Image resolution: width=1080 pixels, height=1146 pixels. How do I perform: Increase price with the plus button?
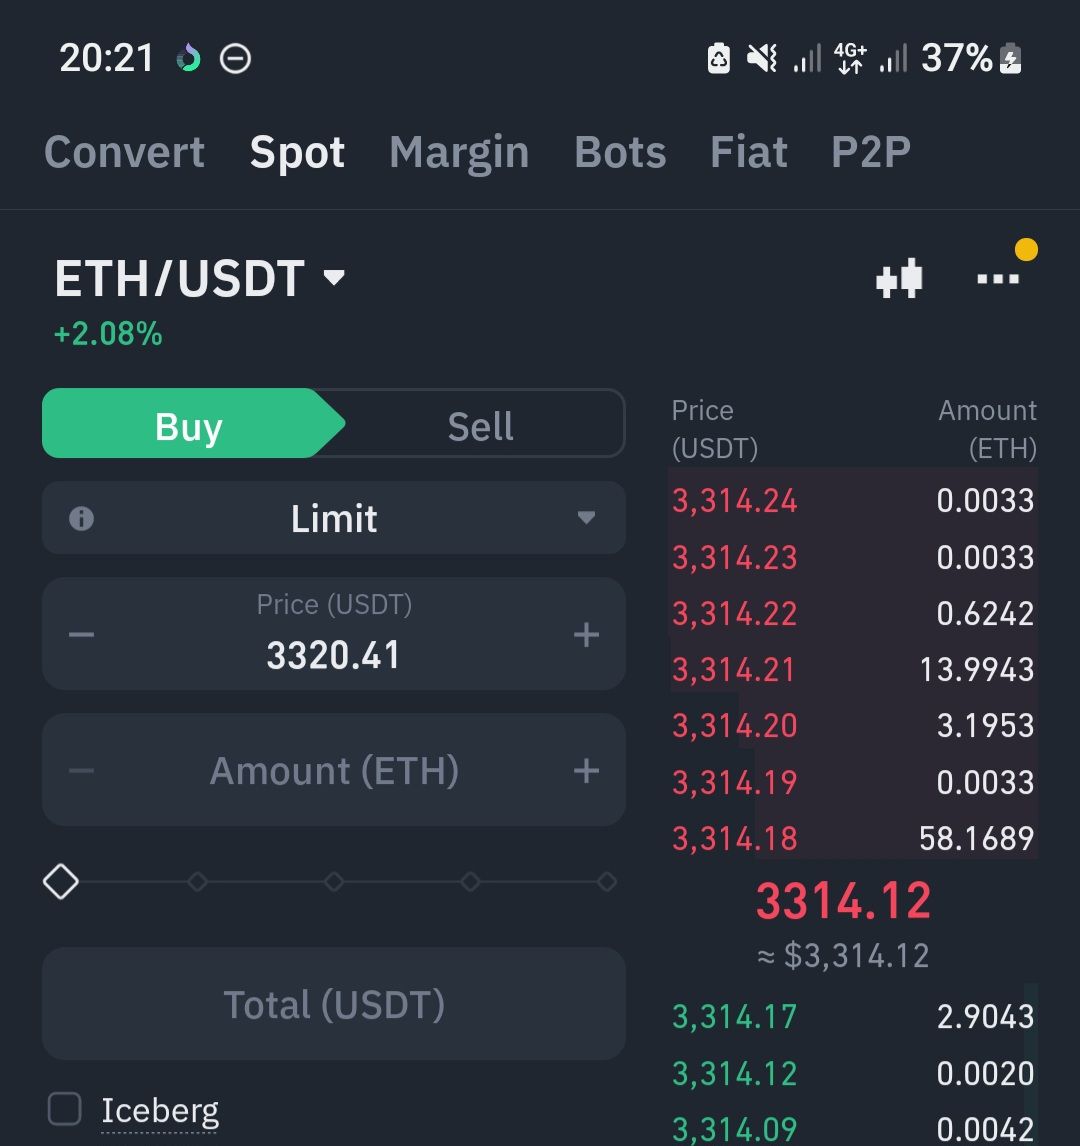586,634
